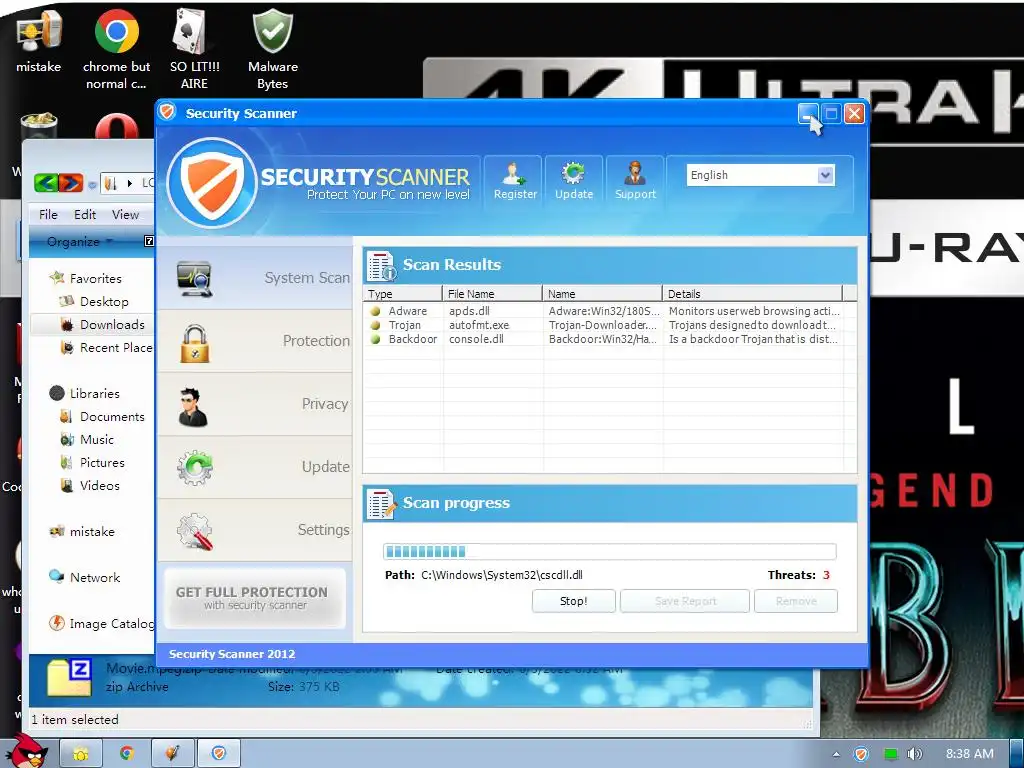This screenshot has height=768, width=1024.
Task: Select the sidebar Update gear icon
Action: tap(195, 468)
